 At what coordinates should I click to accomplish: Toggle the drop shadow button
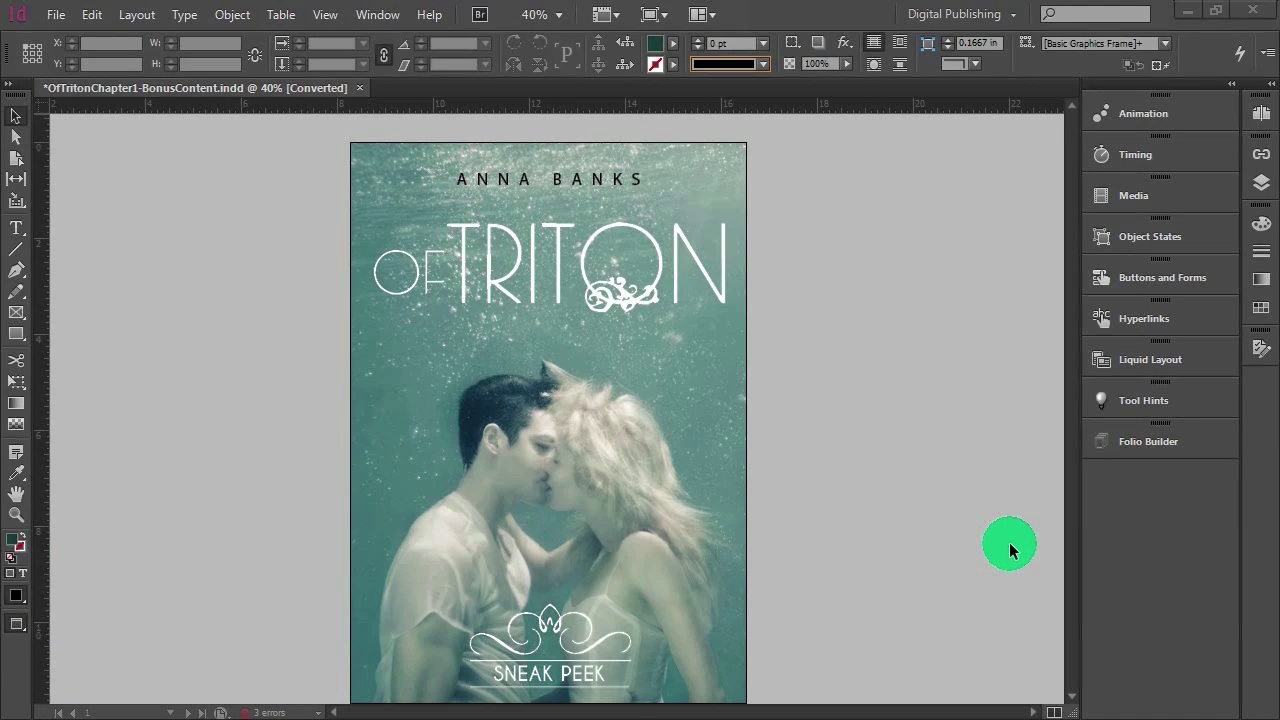(818, 43)
